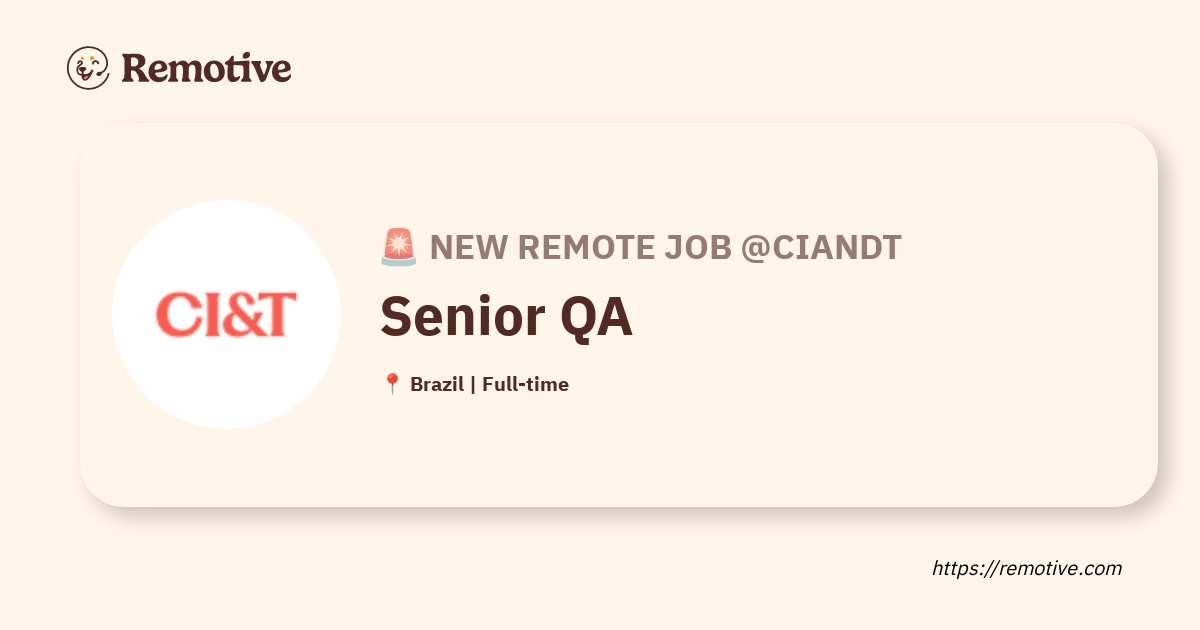Click the pipe separator after Brazil
The width and height of the screenshot is (1200, 630).
click(473, 384)
